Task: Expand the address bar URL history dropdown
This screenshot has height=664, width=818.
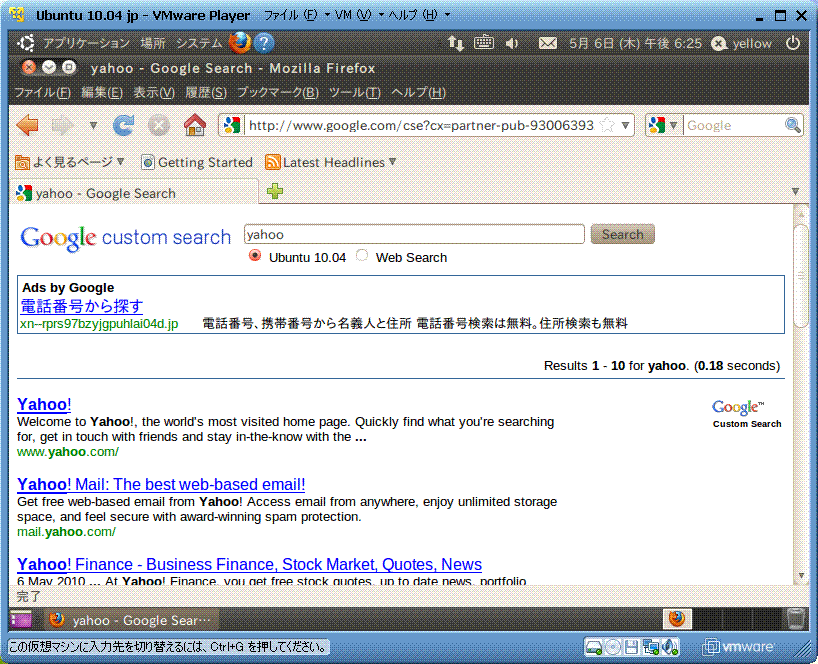Action: [x=625, y=125]
